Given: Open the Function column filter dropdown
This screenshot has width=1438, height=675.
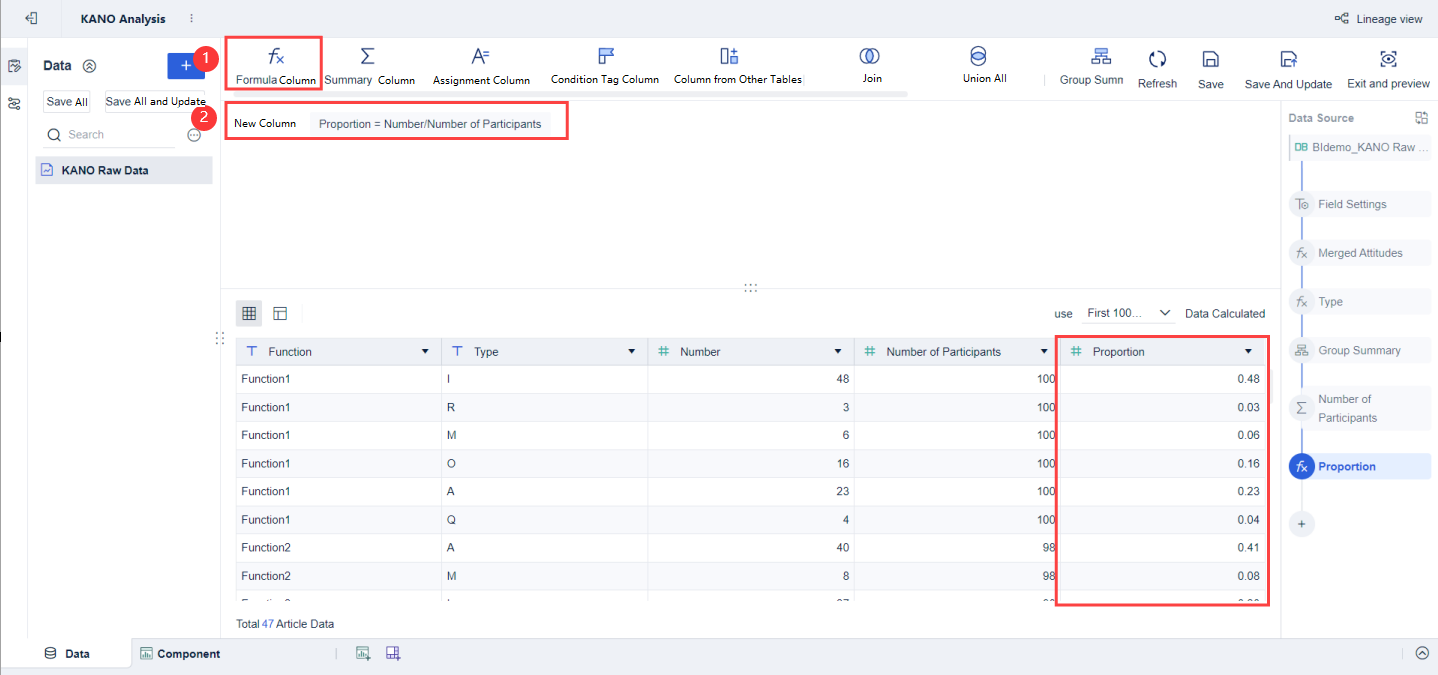Looking at the screenshot, I should (425, 351).
